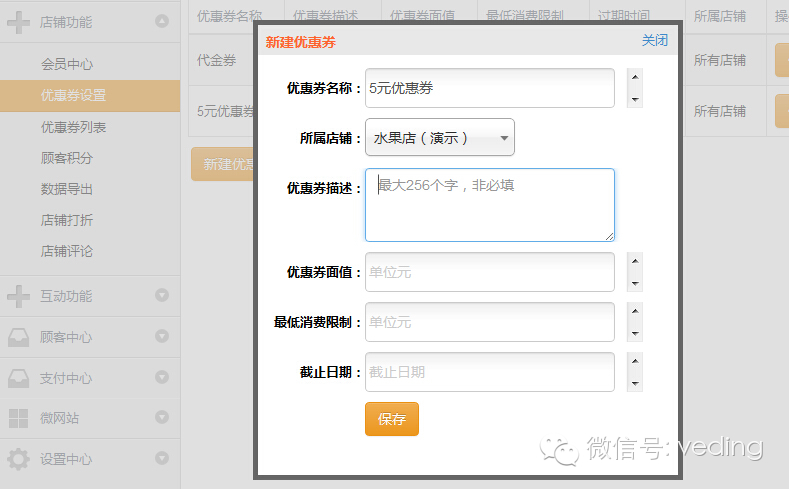The image size is (789, 489).
Task: Open 会员中心 in the sidebar
Action: 67,64
